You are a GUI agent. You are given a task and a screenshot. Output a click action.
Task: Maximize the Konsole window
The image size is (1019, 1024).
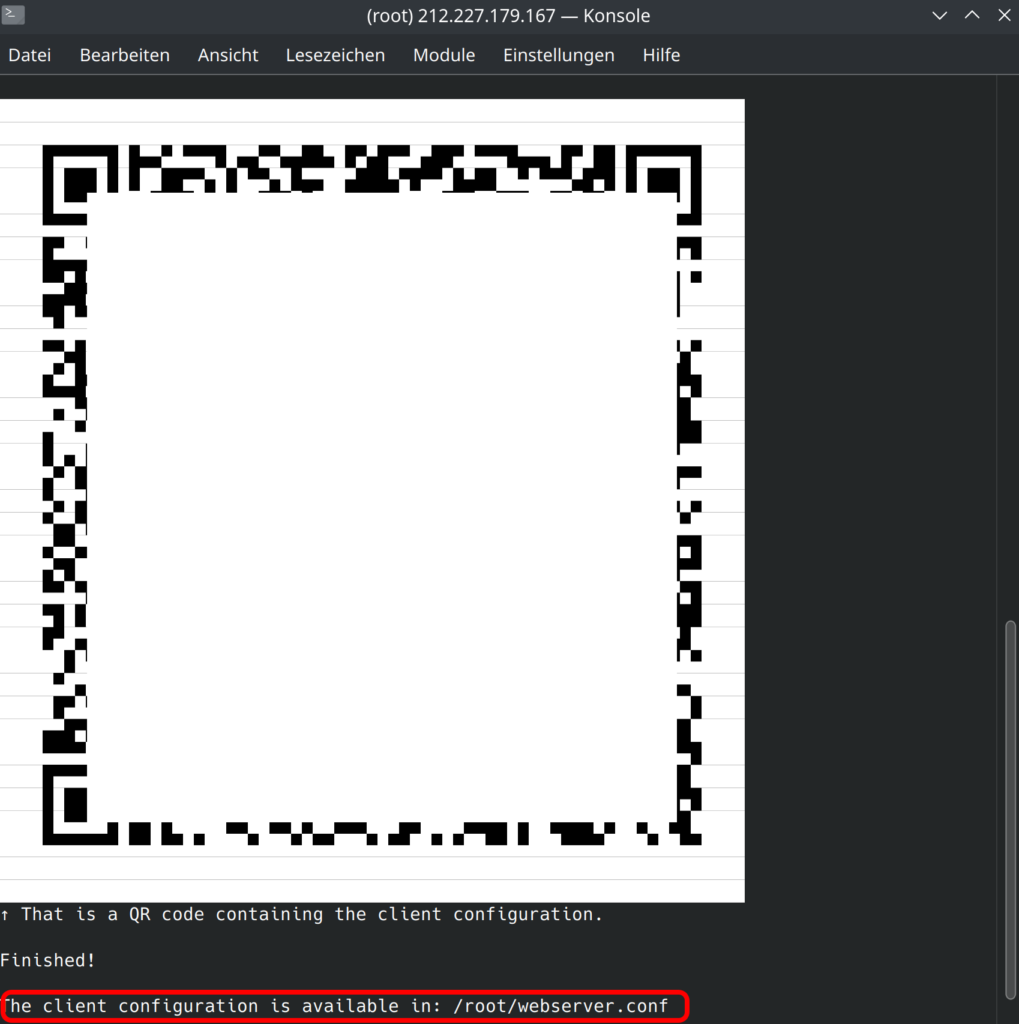[972, 16]
